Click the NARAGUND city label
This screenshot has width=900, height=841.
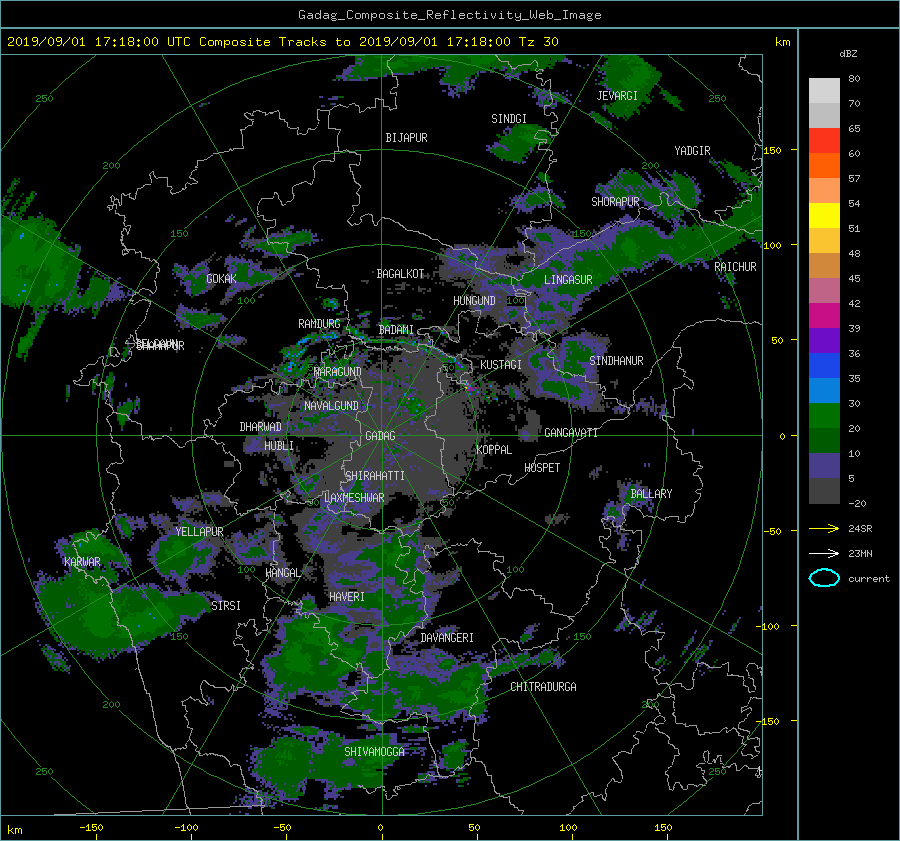[338, 372]
